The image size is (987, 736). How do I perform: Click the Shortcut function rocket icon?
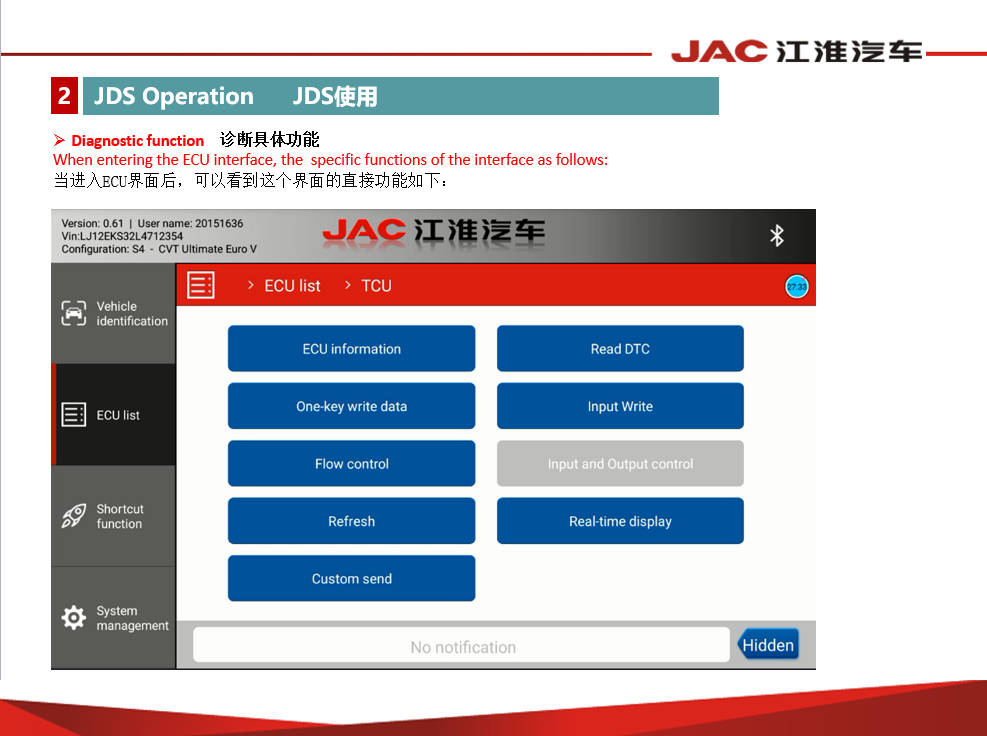coord(74,516)
